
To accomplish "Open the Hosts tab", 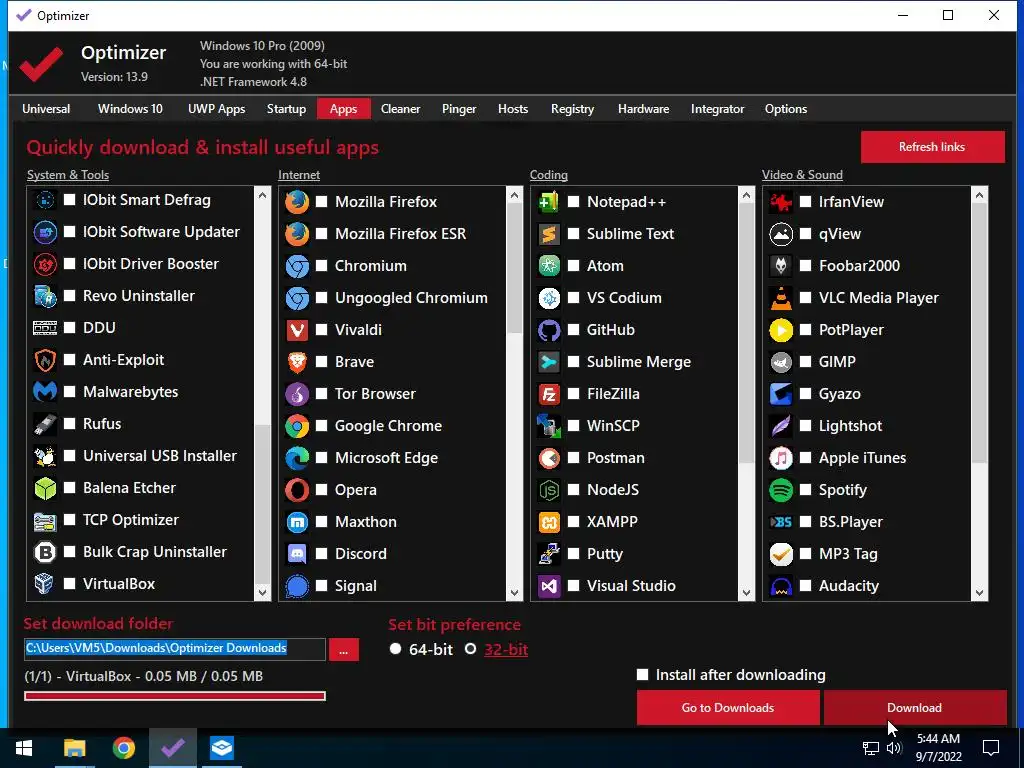I will tap(513, 109).
